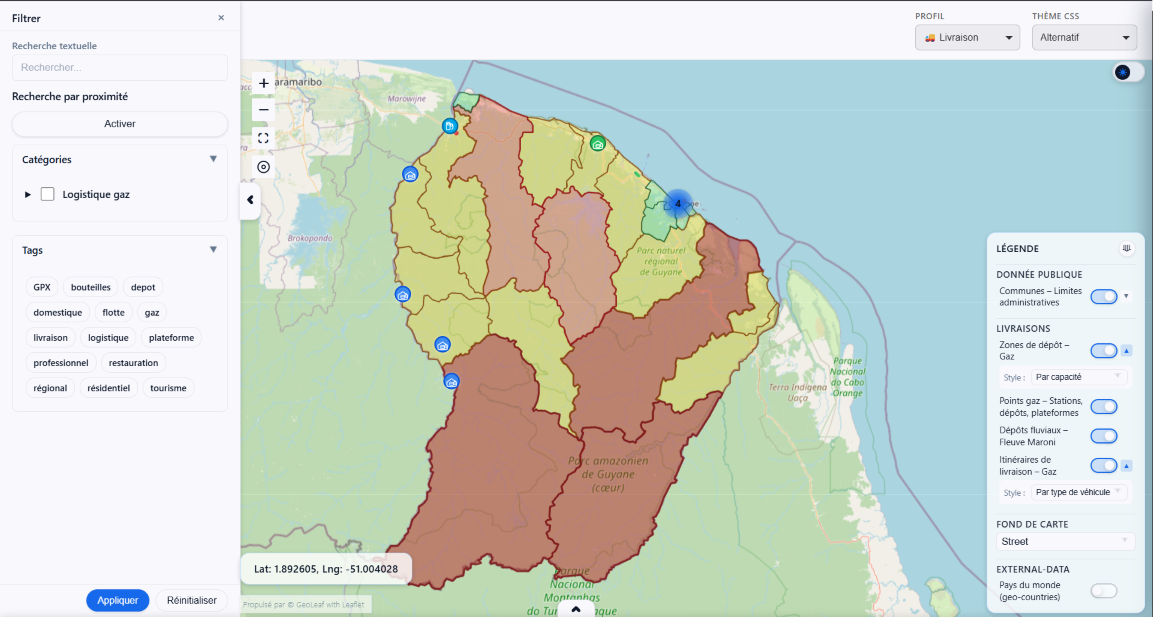
Task: Disable Communes – Limites administratives layer
Action: click(x=1103, y=297)
